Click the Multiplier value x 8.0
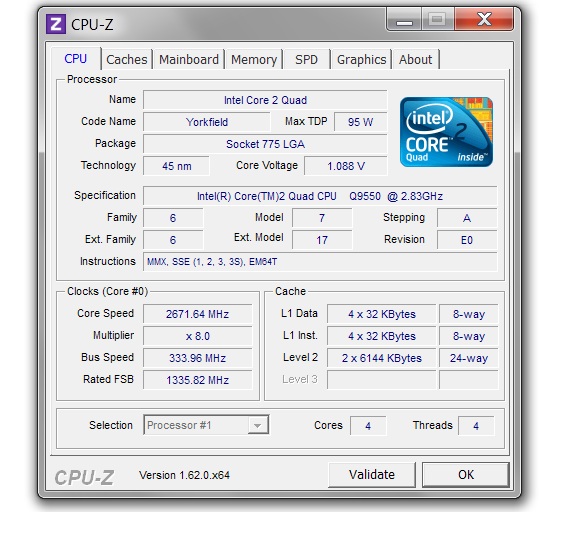 tap(197, 336)
